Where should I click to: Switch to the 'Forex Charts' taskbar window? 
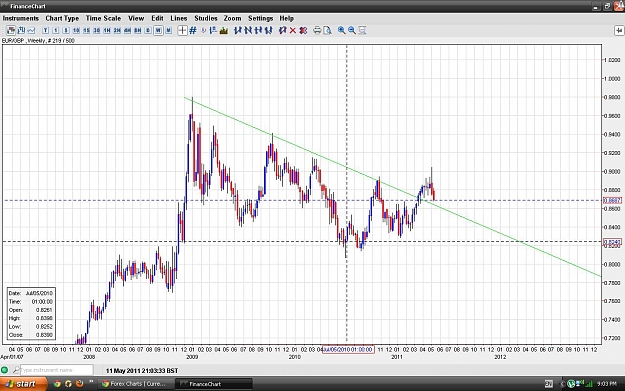click(x=136, y=384)
